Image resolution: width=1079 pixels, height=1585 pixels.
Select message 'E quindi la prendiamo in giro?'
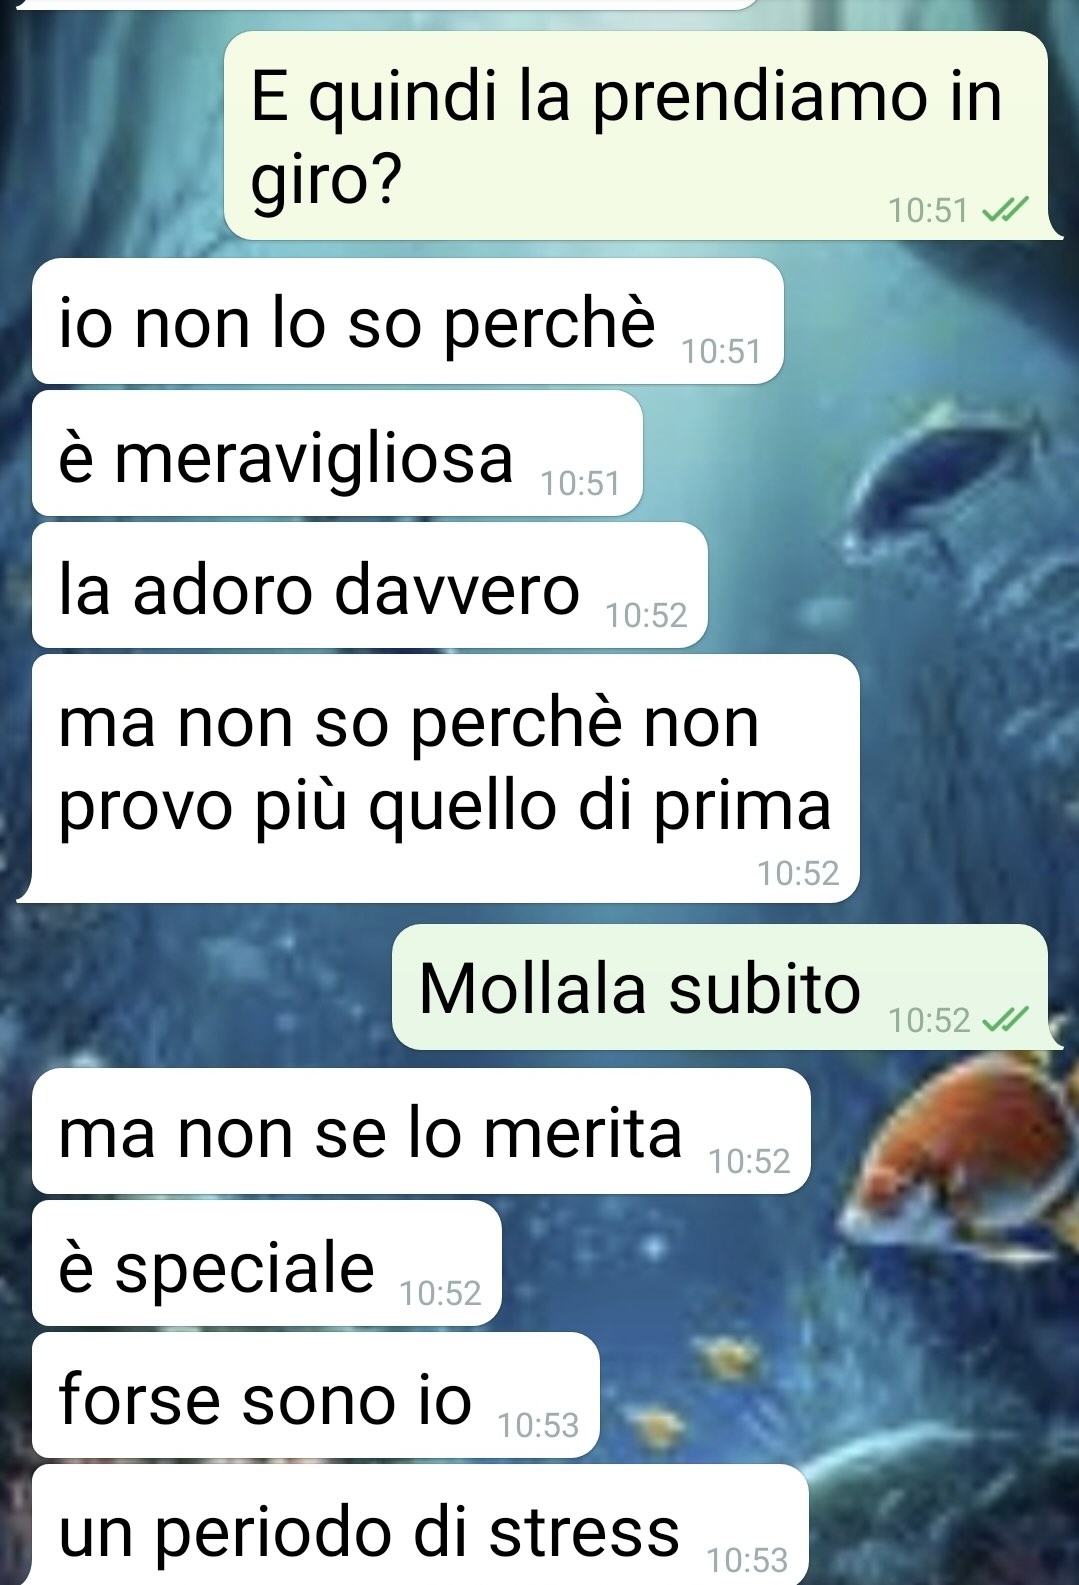tap(636, 136)
